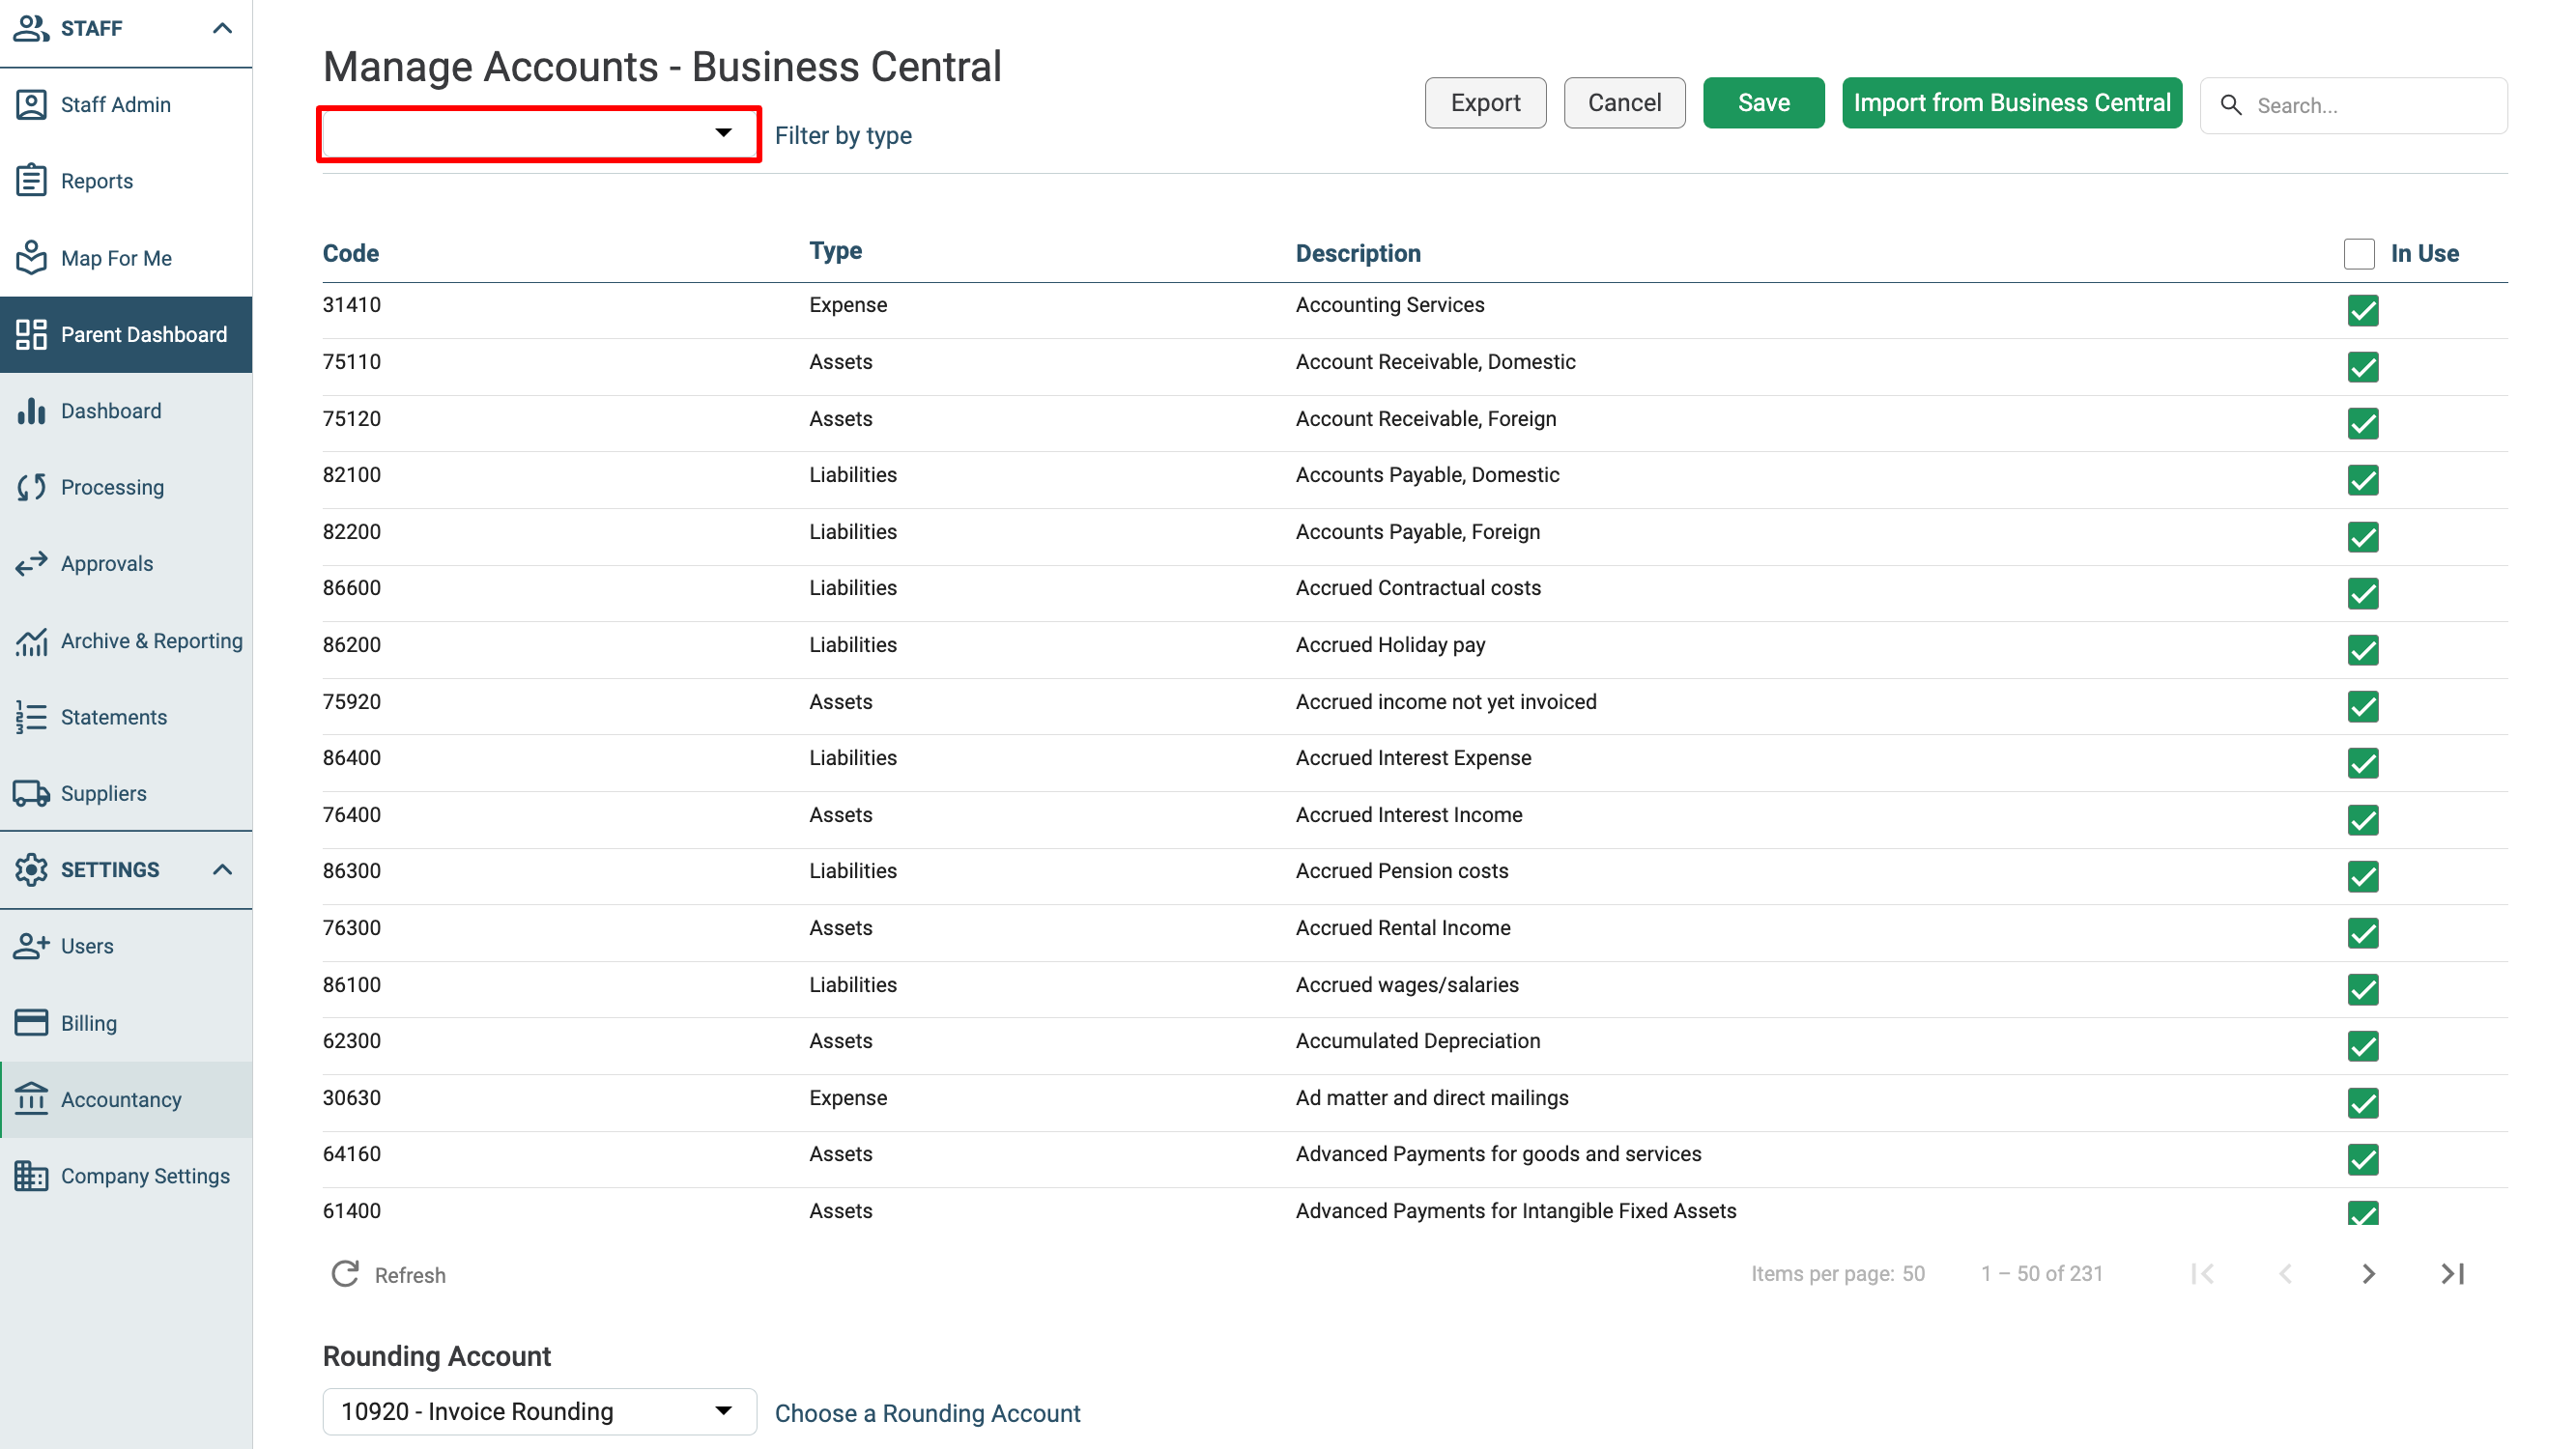Screen dimensions: 2576x1449
Task: Open Suppliers menu item
Action: tap(126, 794)
